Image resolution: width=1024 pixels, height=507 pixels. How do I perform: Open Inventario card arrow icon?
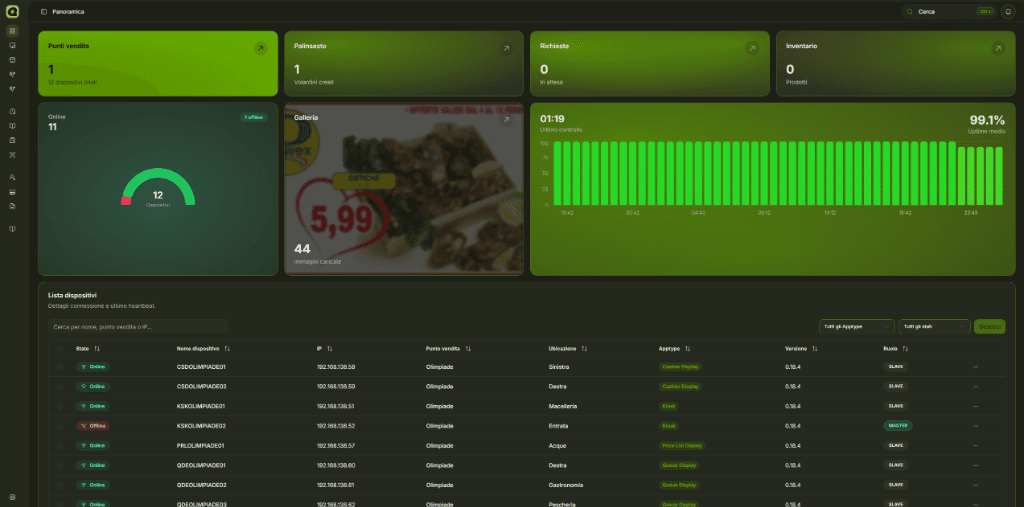coord(998,48)
